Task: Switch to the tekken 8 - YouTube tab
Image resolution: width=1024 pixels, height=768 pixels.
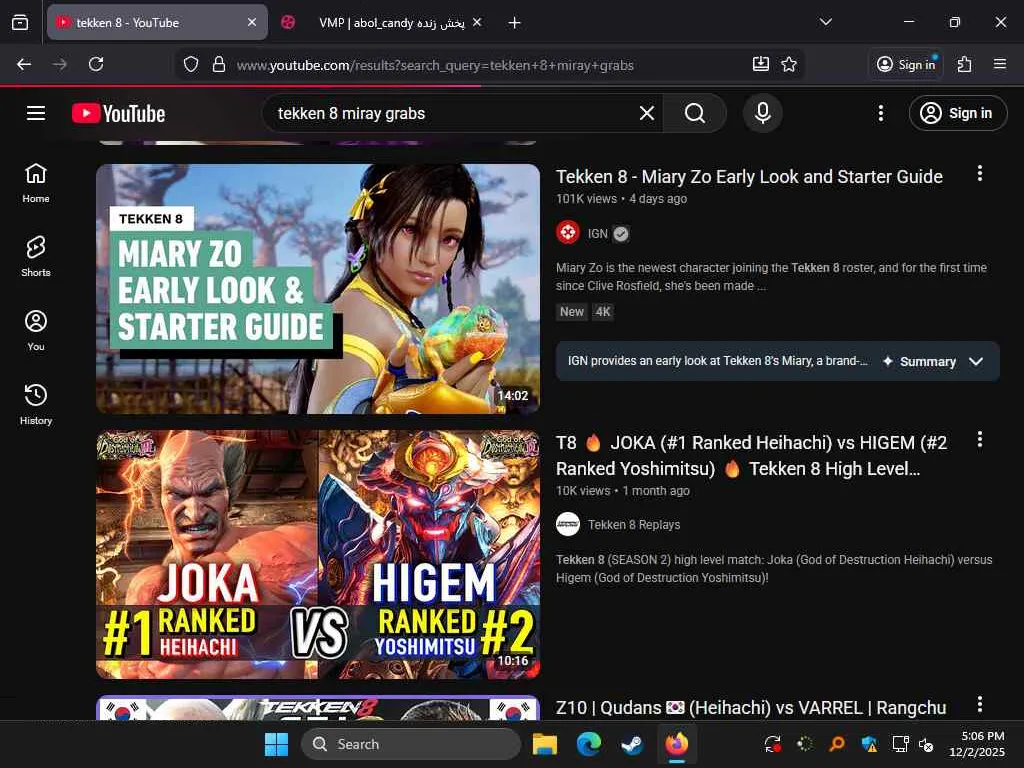Action: [157, 22]
